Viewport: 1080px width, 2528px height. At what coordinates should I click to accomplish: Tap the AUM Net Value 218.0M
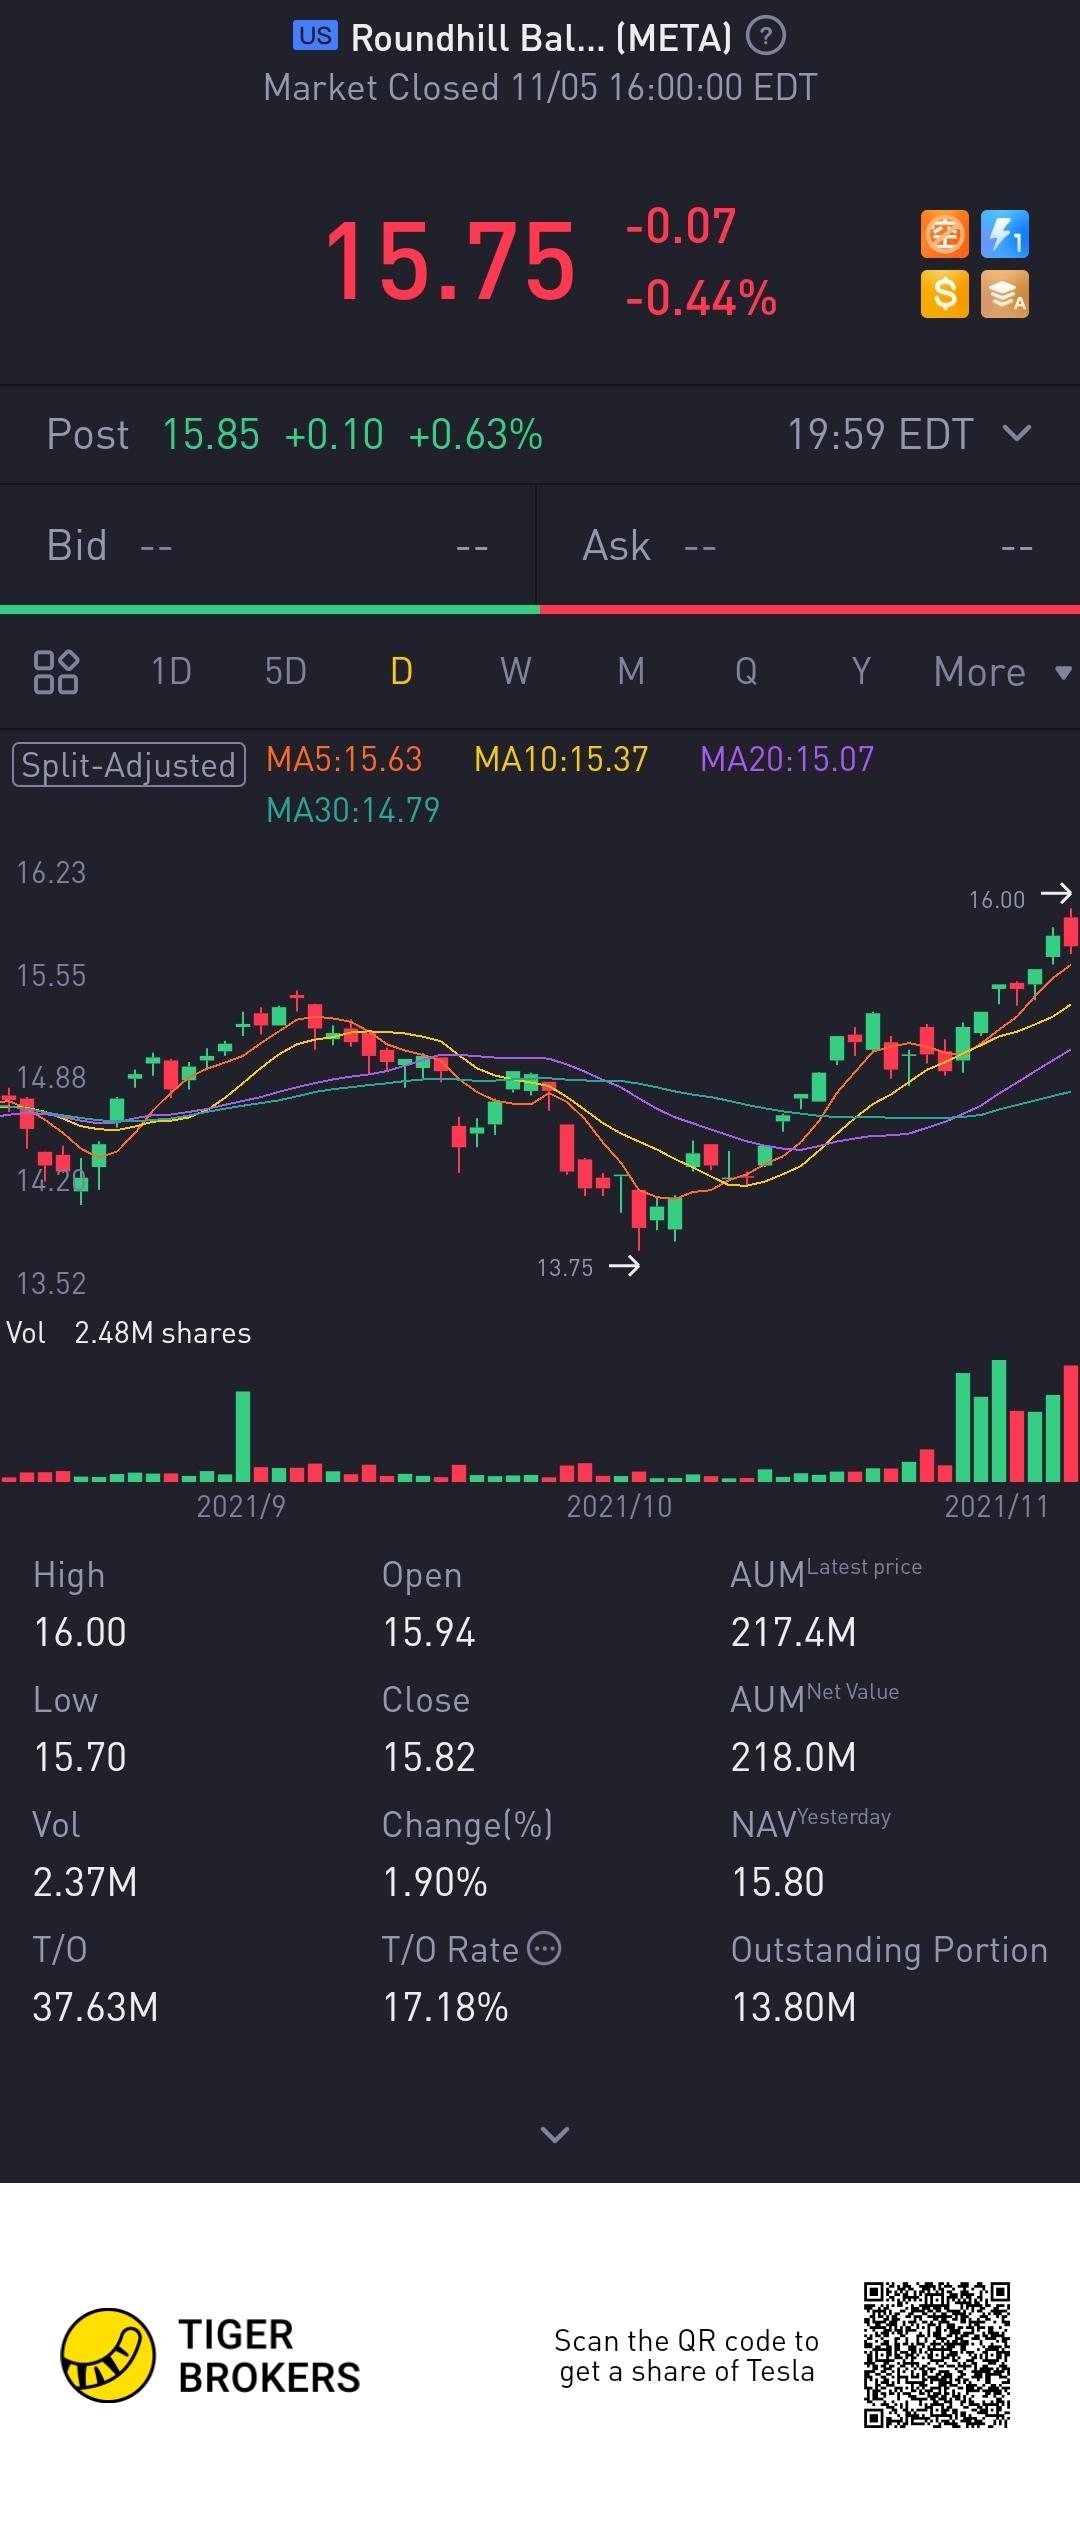click(x=794, y=1757)
